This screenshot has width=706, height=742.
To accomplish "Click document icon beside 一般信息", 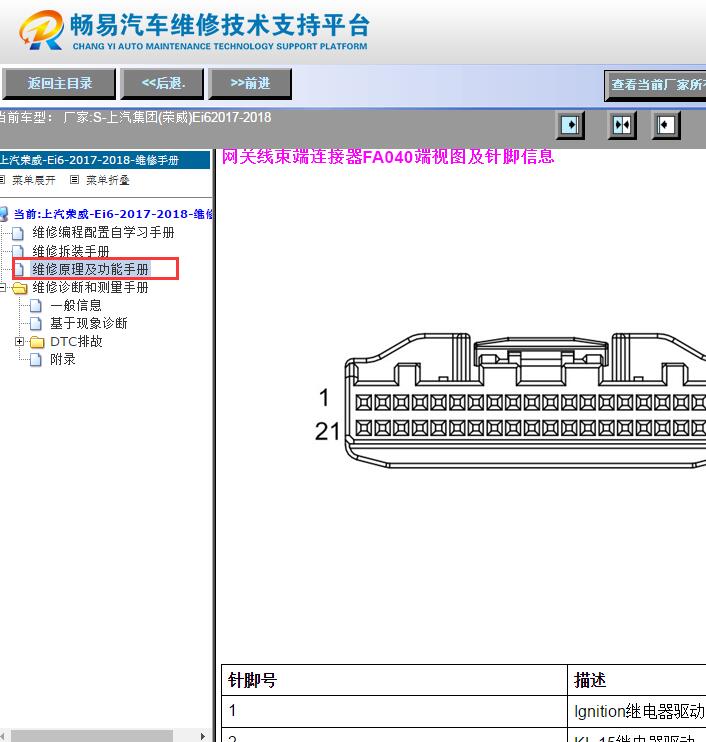I will 36,306.
